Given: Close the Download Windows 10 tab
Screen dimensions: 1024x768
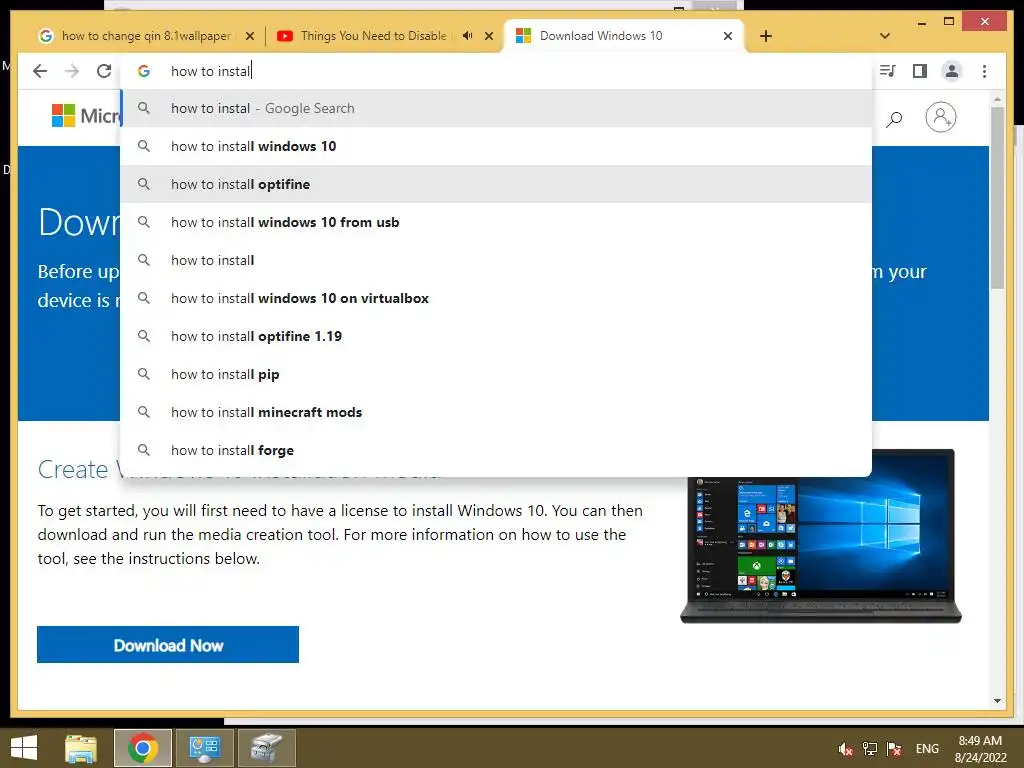Looking at the screenshot, I should 728,36.
